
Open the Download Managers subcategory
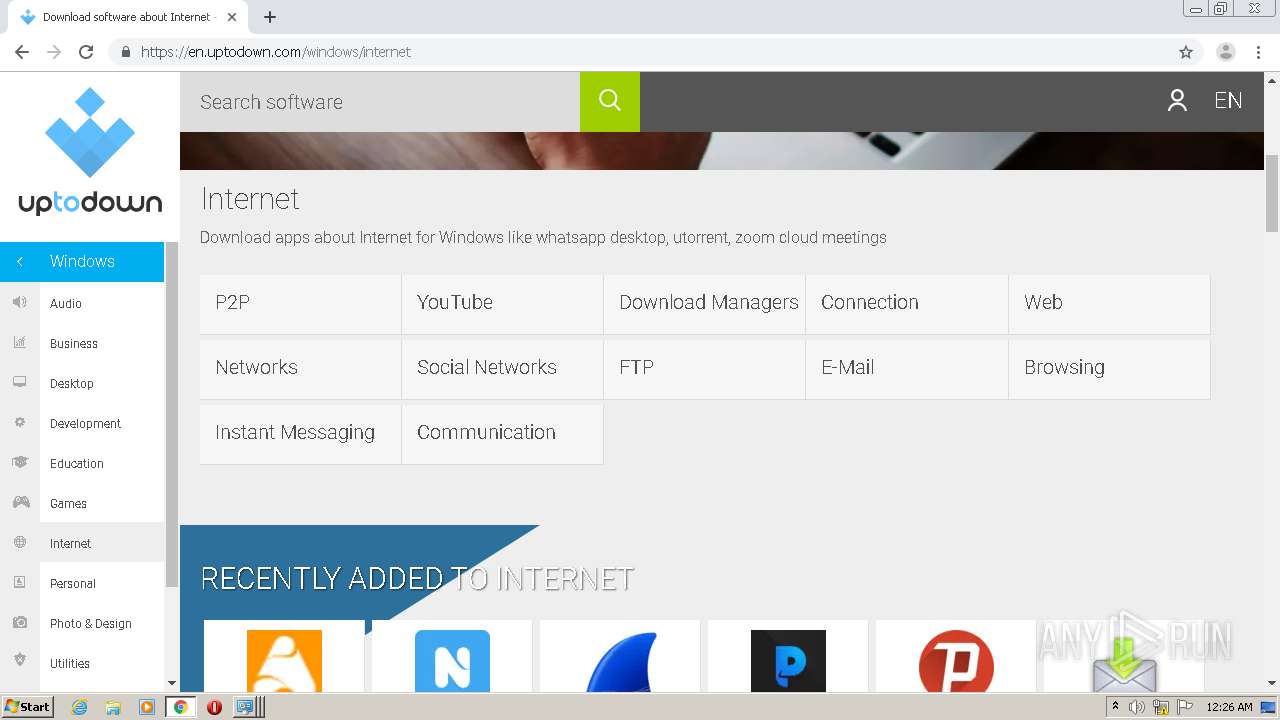704,303
